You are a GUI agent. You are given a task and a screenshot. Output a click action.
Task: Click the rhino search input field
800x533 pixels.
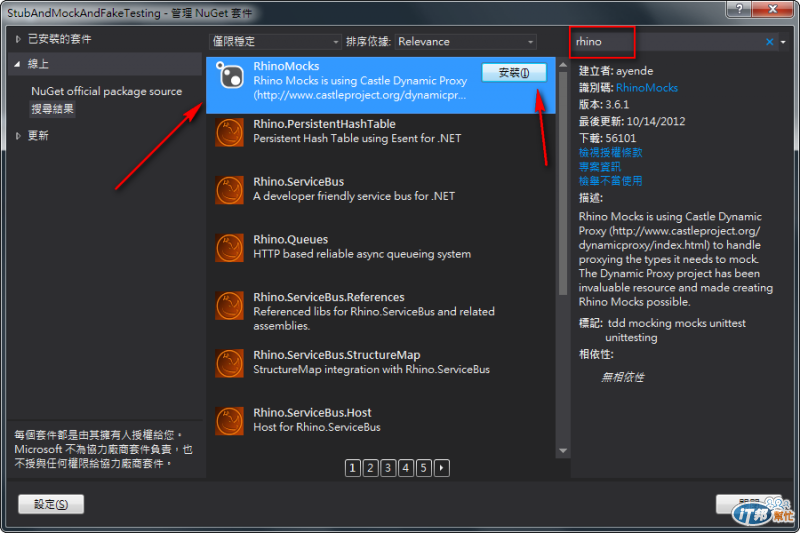[666, 42]
